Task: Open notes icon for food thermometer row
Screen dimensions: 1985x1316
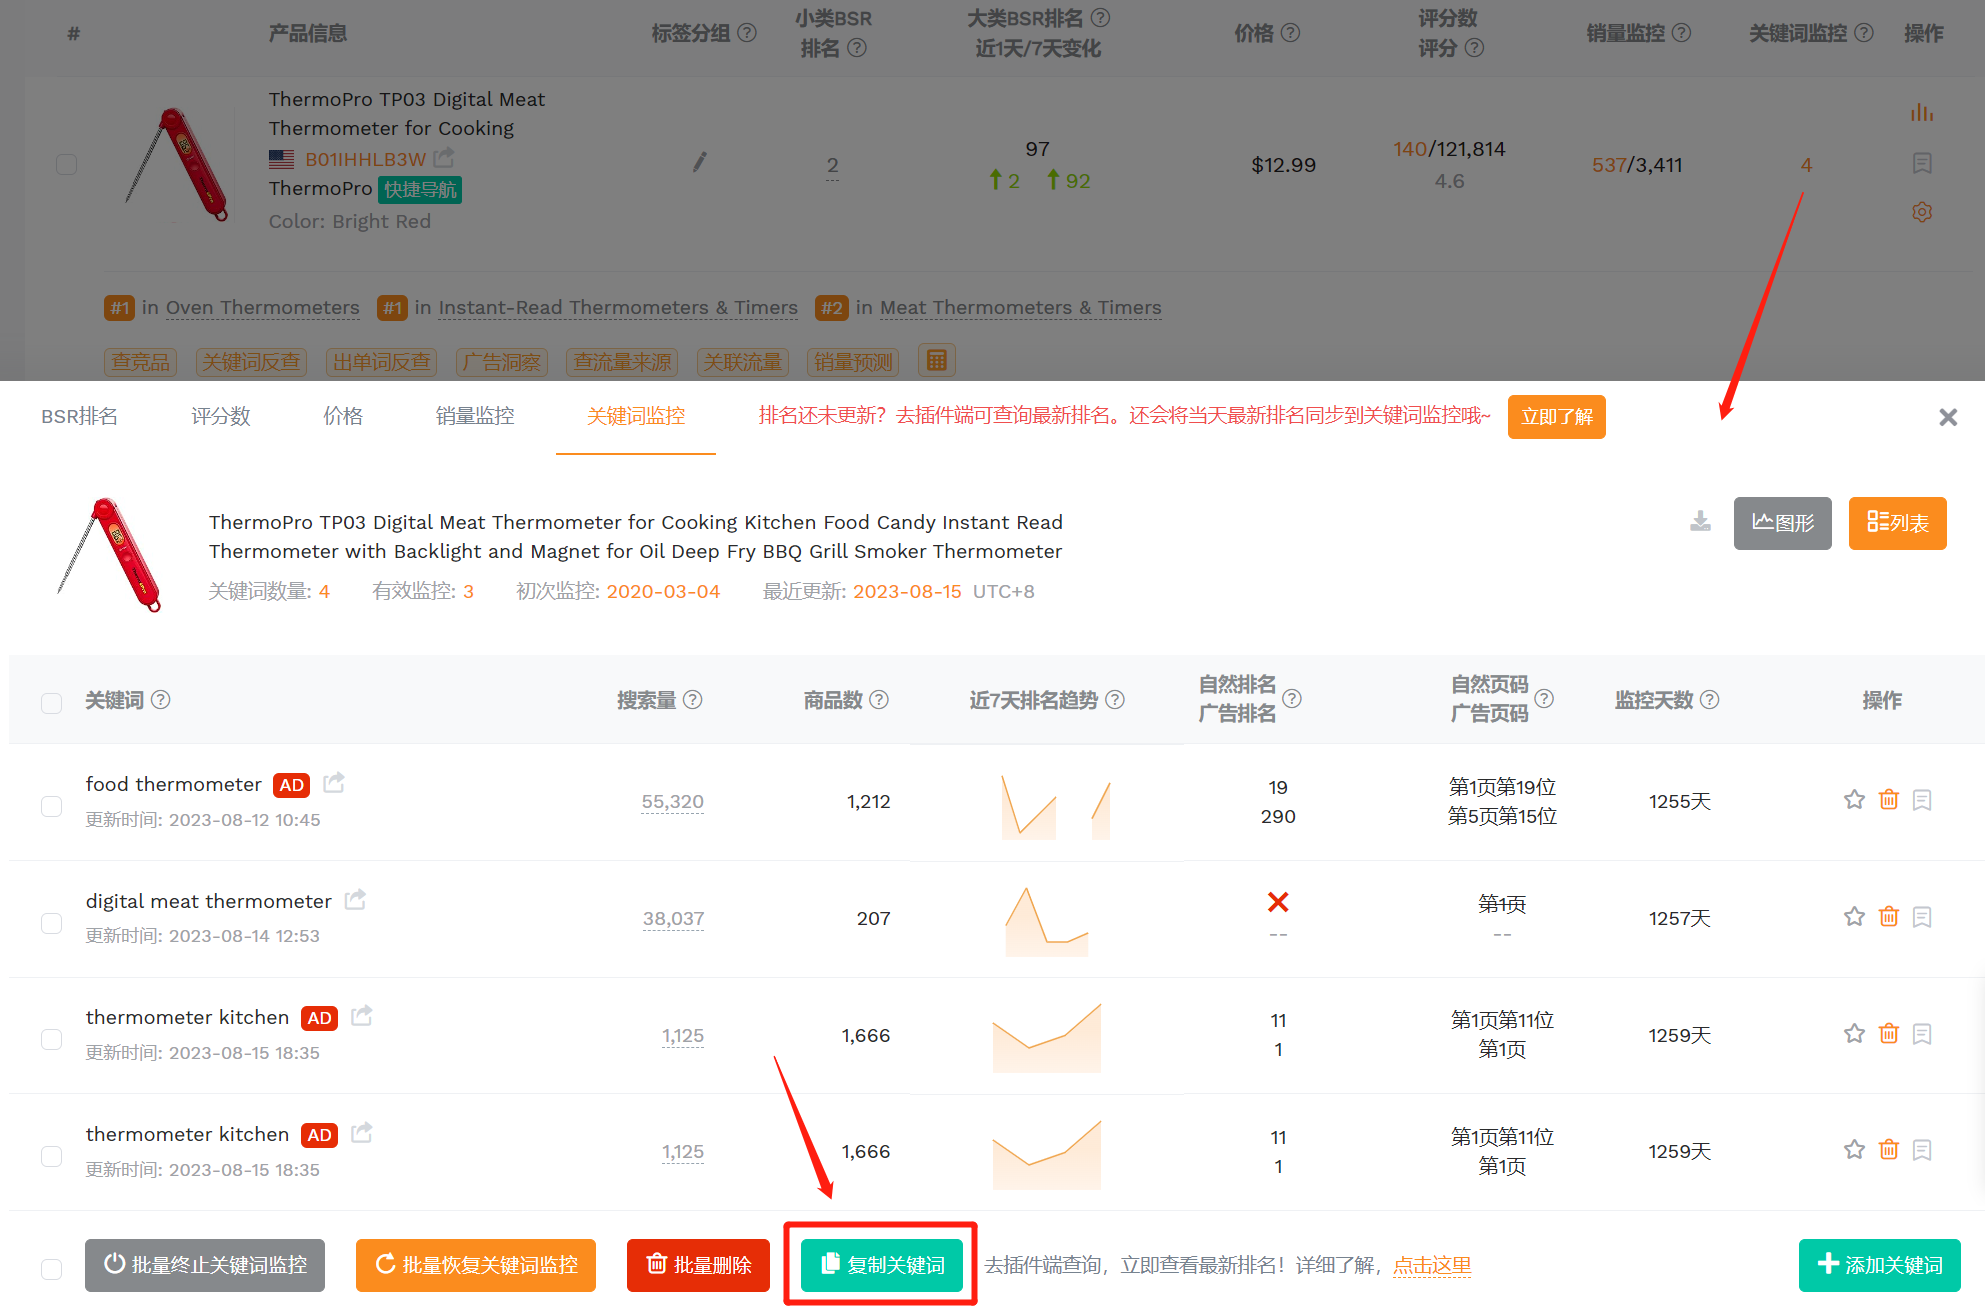Action: coord(1921,800)
